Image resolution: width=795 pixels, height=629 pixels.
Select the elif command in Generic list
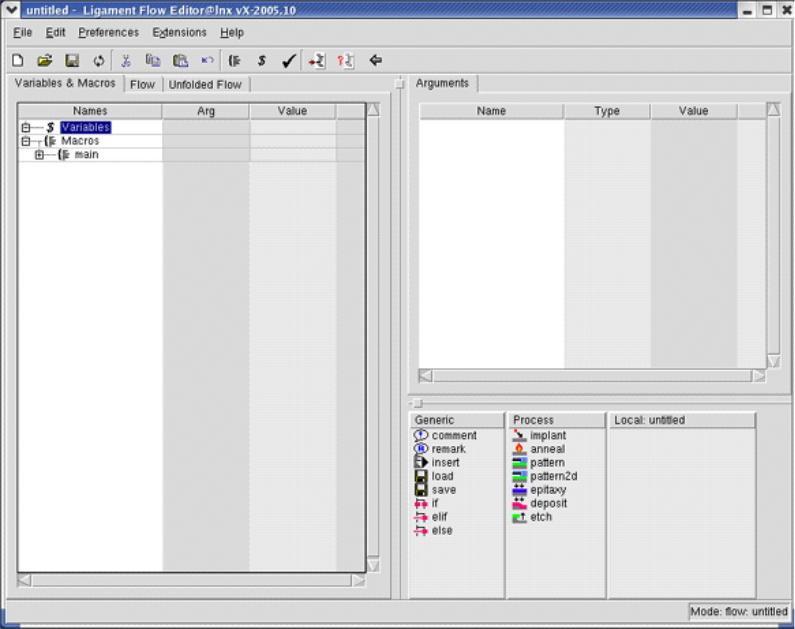tap(430, 517)
